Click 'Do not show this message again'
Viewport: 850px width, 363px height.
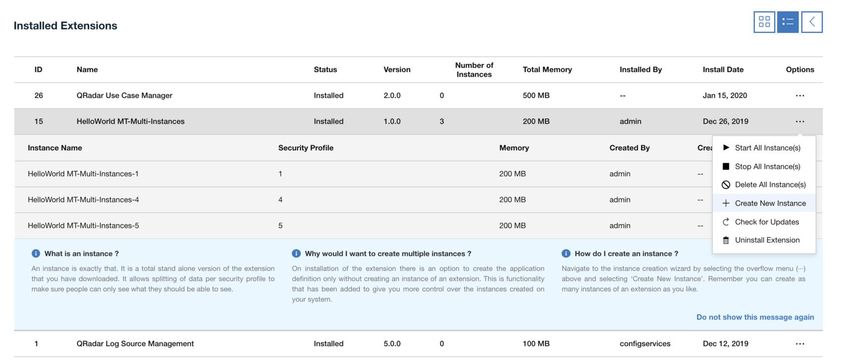click(x=755, y=317)
